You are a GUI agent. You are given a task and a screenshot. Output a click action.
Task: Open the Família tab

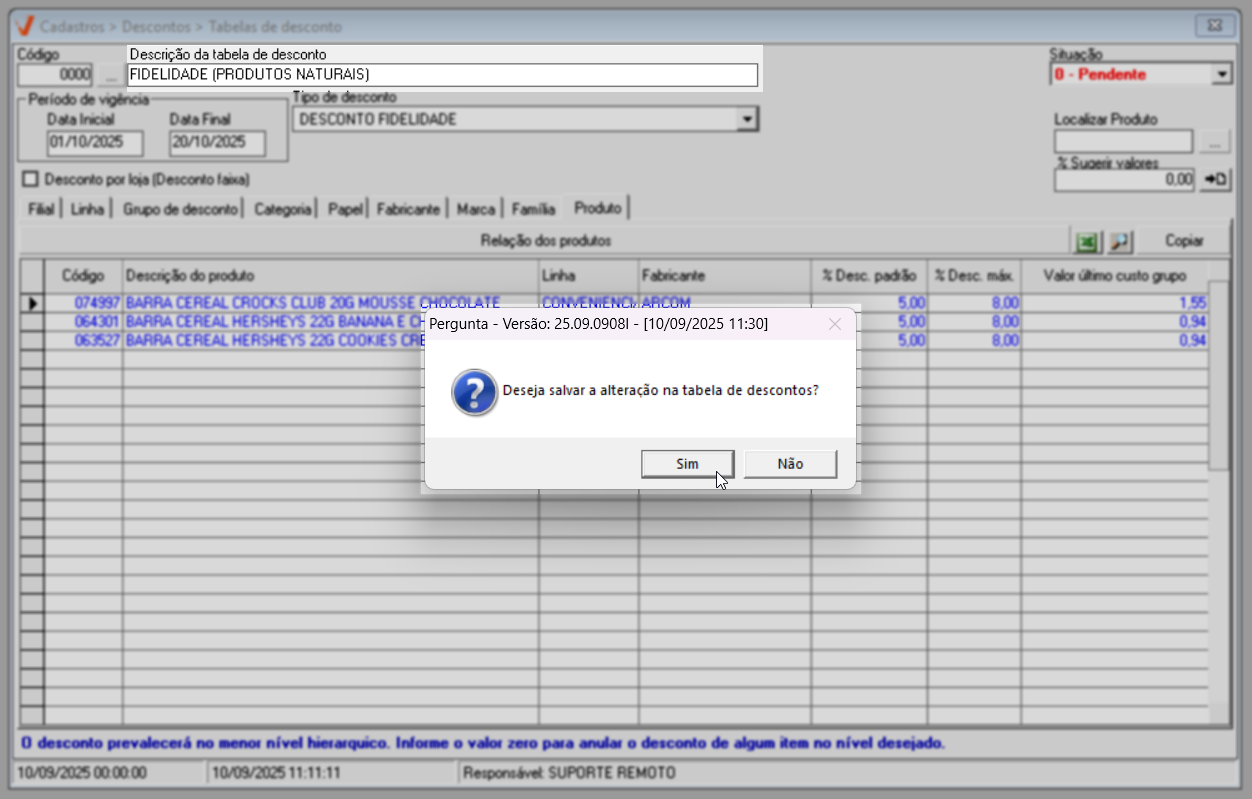point(533,209)
